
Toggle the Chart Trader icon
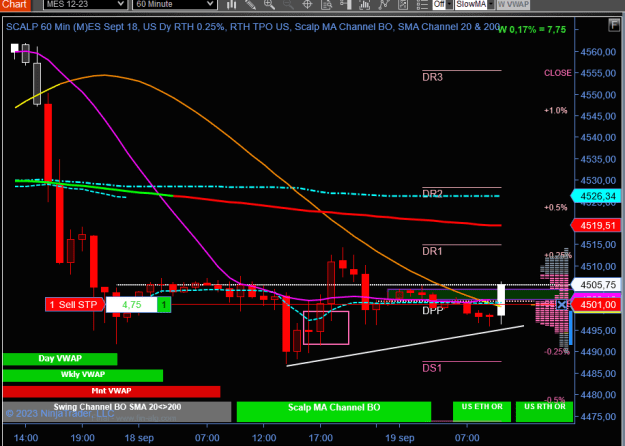pyautogui.click(x=345, y=4)
